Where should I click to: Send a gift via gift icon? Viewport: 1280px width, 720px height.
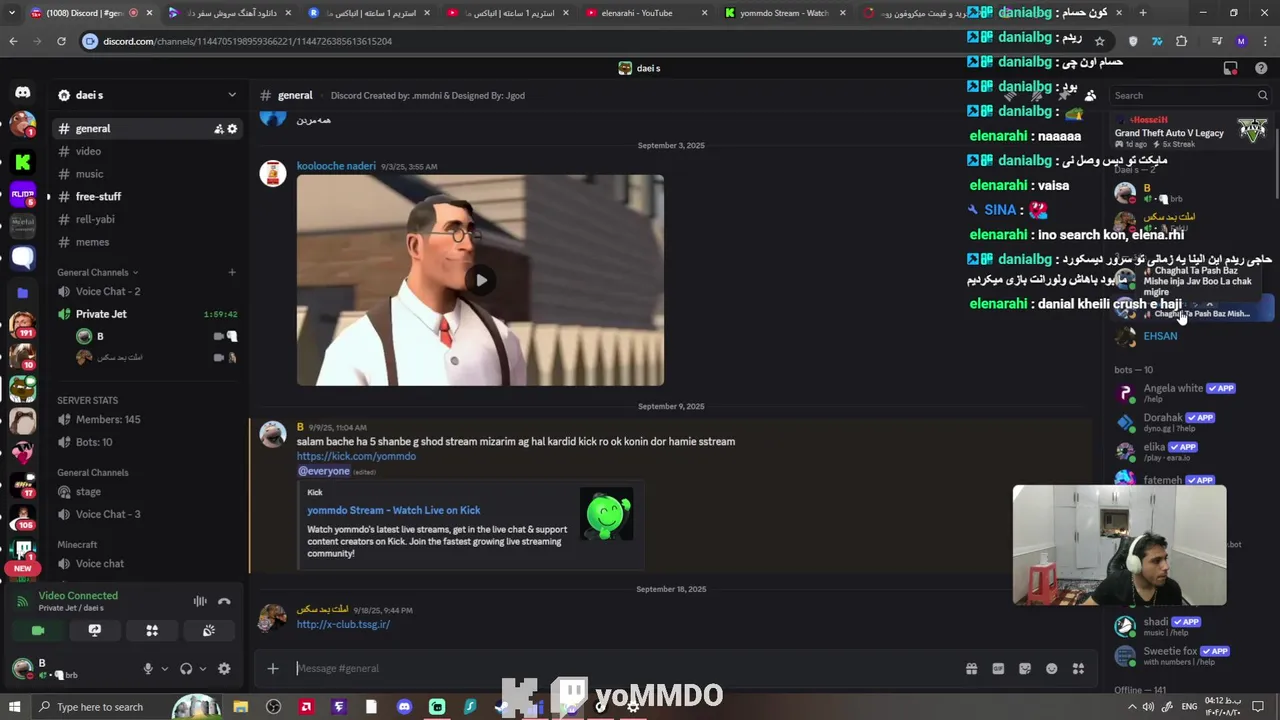971,669
